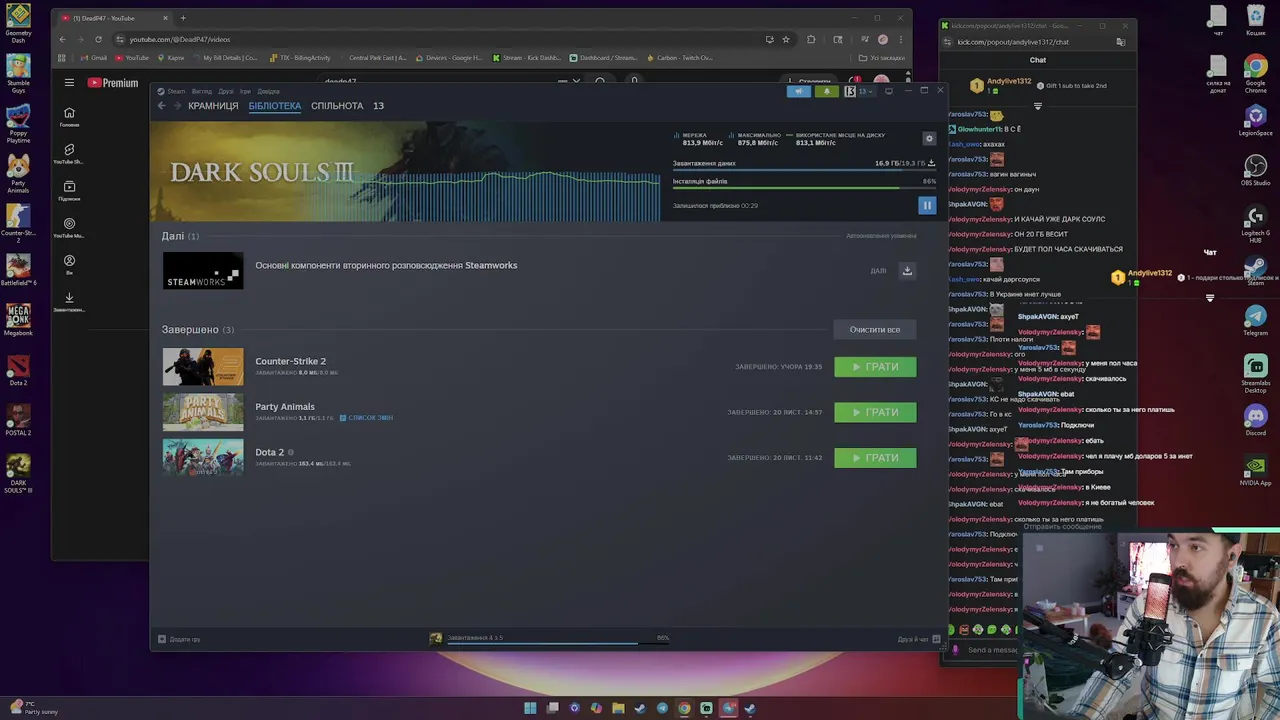Switch Steam to Big Picture mode icon
1280x720 pixels.
pyautogui.click(x=888, y=91)
